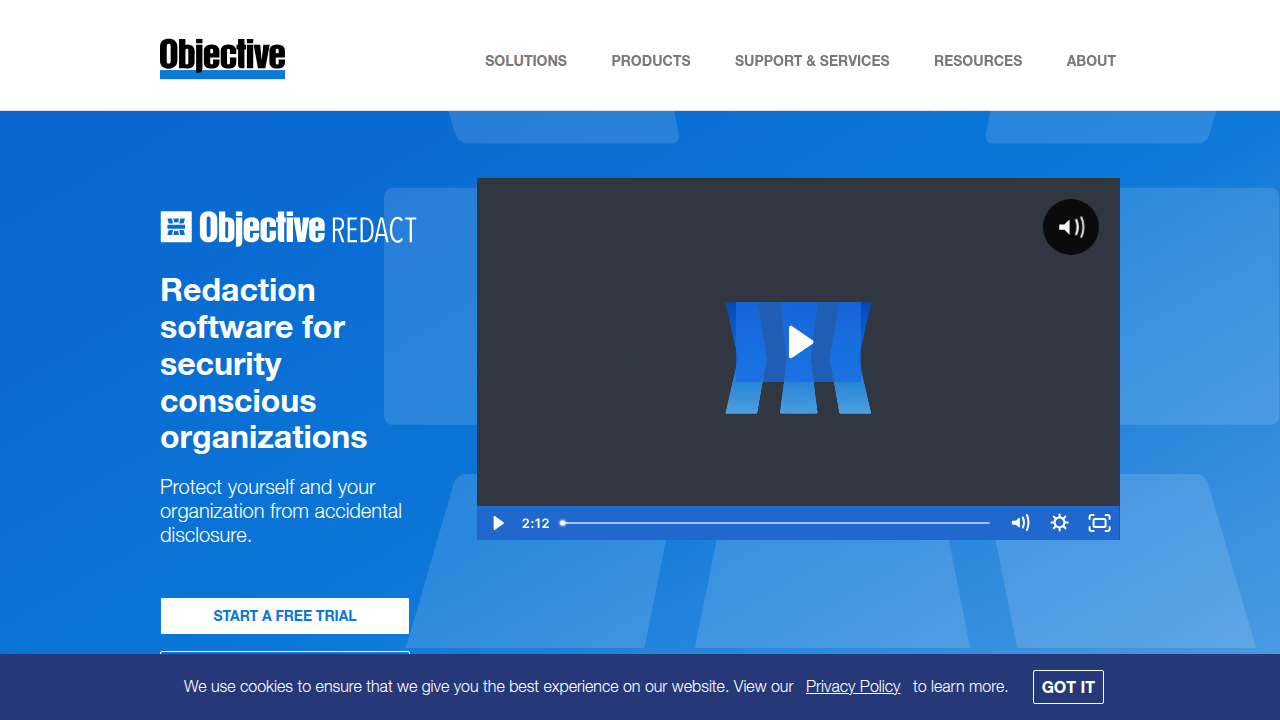The image size is (1280, 720).
Task: Play the video with the center play button
Action: pyautogui.click(x=799, y=342)
